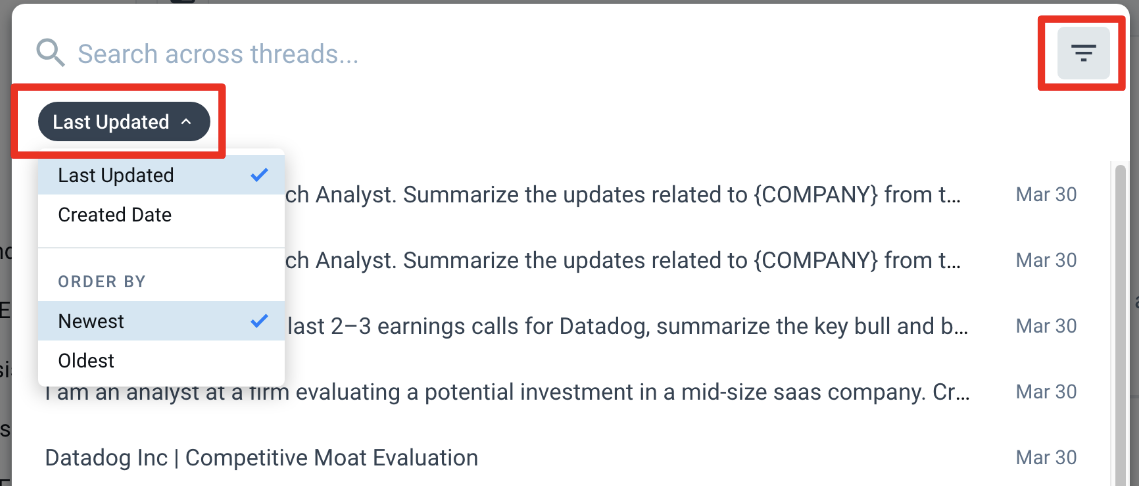The width and height of the screenshot is (1142, 486).
Task: Choose Created Date sort option
Action: tap(115, 215)
